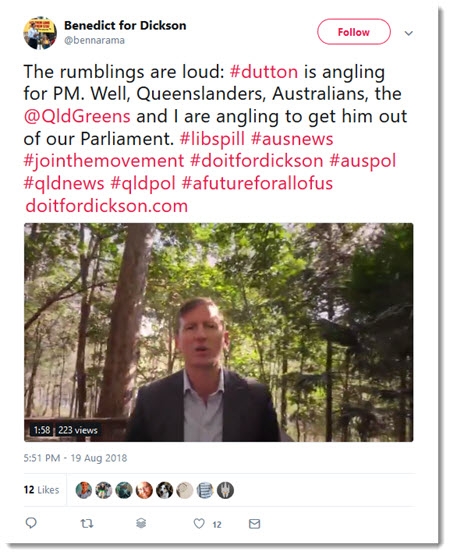450x555 pixels.
Task: Open the #dutton hashtag
Action: pyautogui.click(x=264, y=72)
